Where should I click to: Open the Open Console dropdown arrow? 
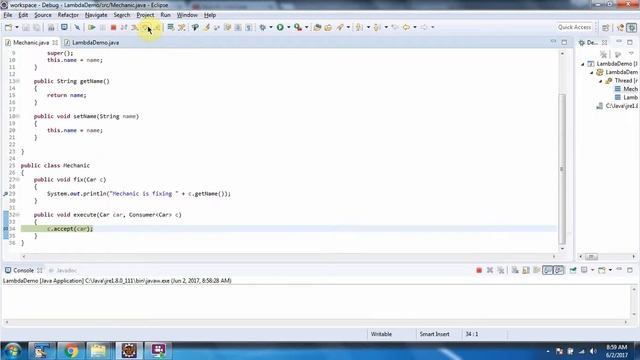pos(610,270)
